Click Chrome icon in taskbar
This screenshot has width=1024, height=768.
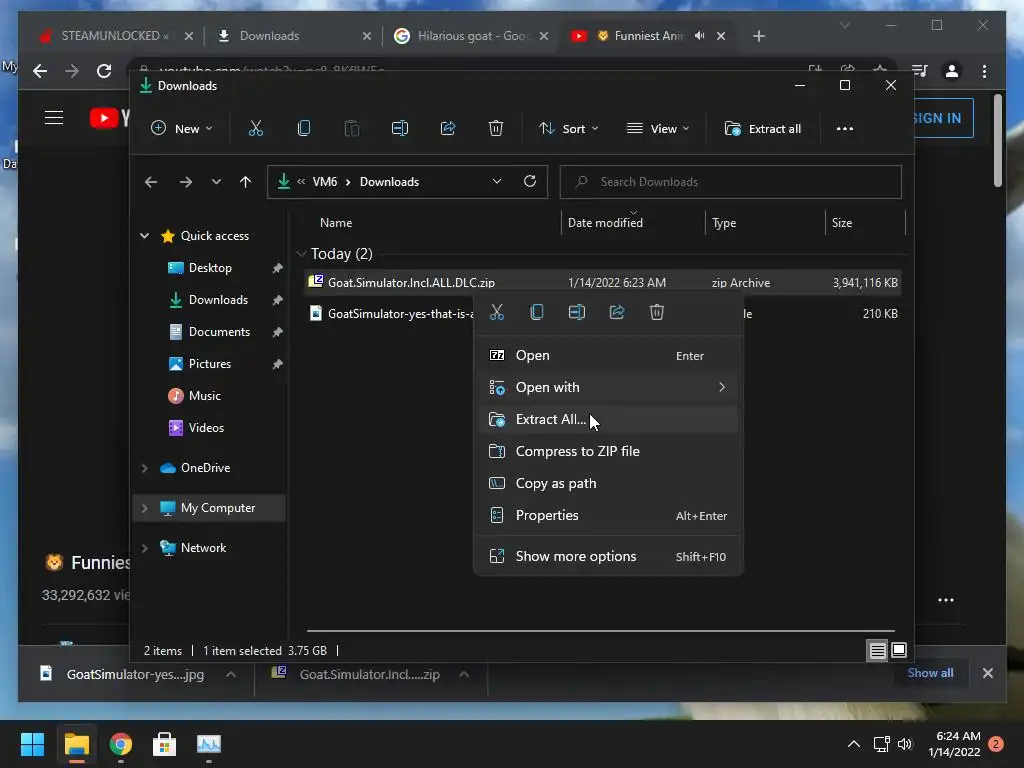pos(121,744)
